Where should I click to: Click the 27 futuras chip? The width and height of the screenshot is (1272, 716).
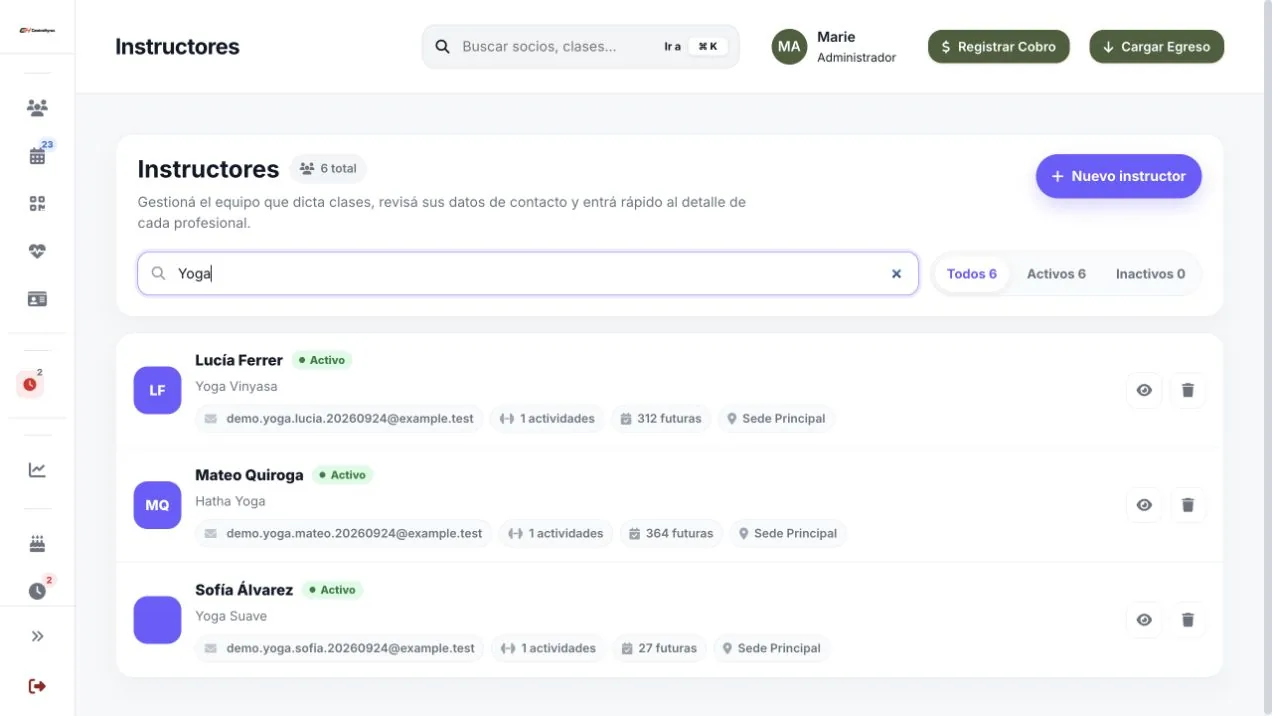(x=659, y=649)
